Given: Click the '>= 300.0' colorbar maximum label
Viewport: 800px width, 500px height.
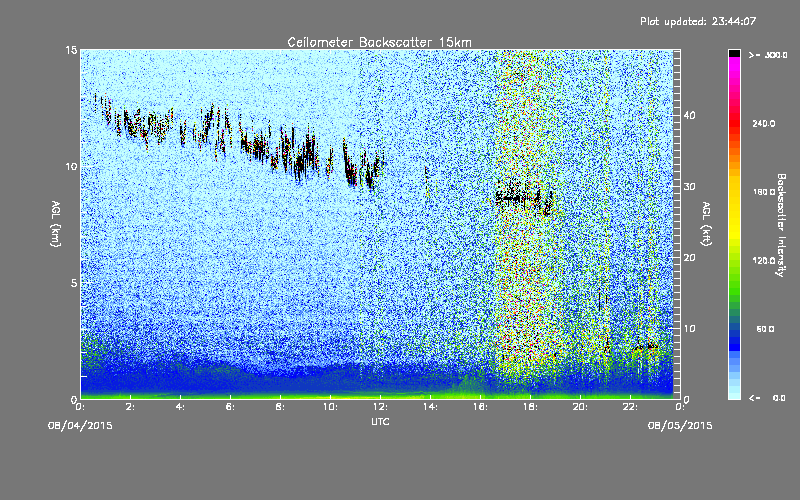Looking at the screenshot, I should point(768,55).
